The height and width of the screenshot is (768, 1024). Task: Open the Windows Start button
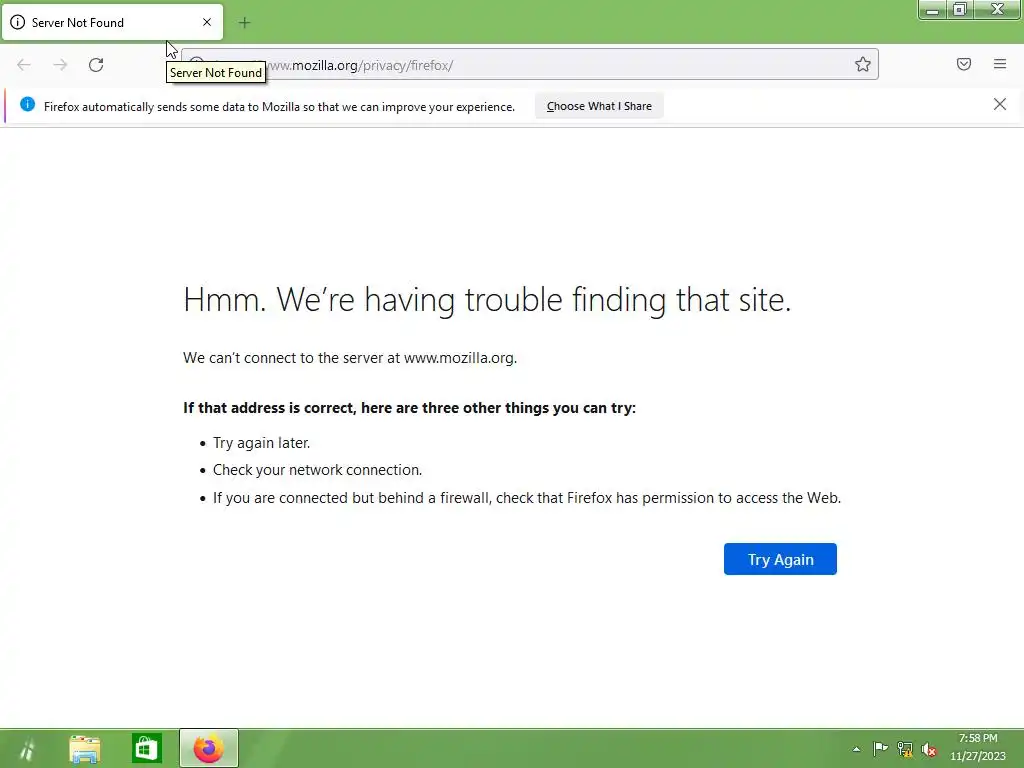point(27,748)
